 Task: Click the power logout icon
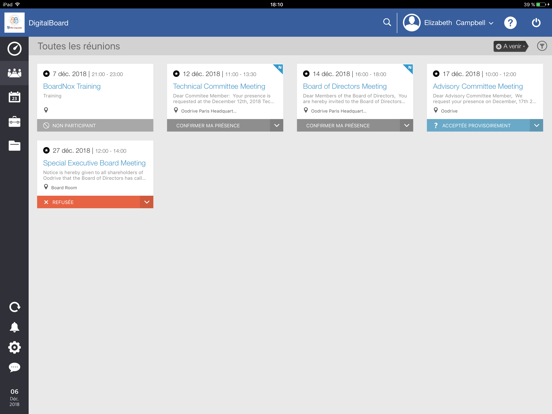pos(536,23)
